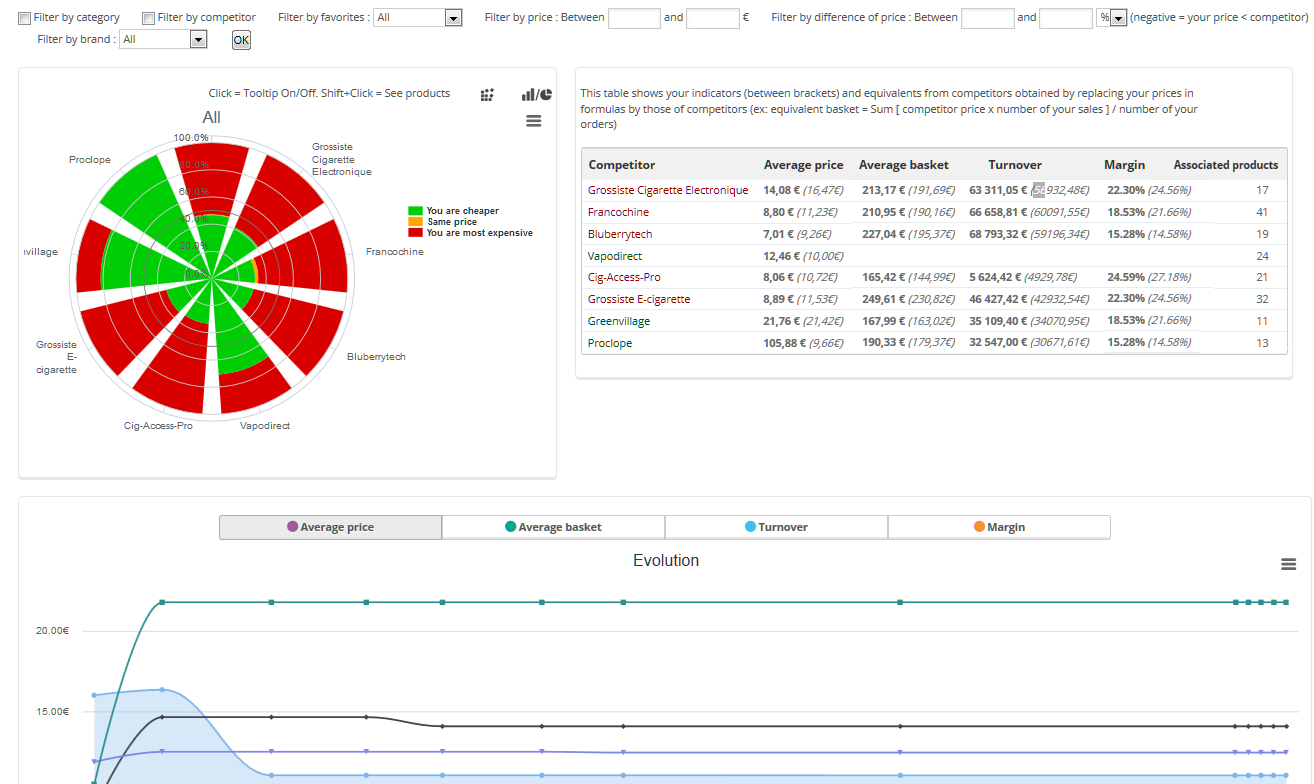Enable Filter by category checkbox
The width and height of the screenshot is (1314, 784).
[x=25, y=17]
